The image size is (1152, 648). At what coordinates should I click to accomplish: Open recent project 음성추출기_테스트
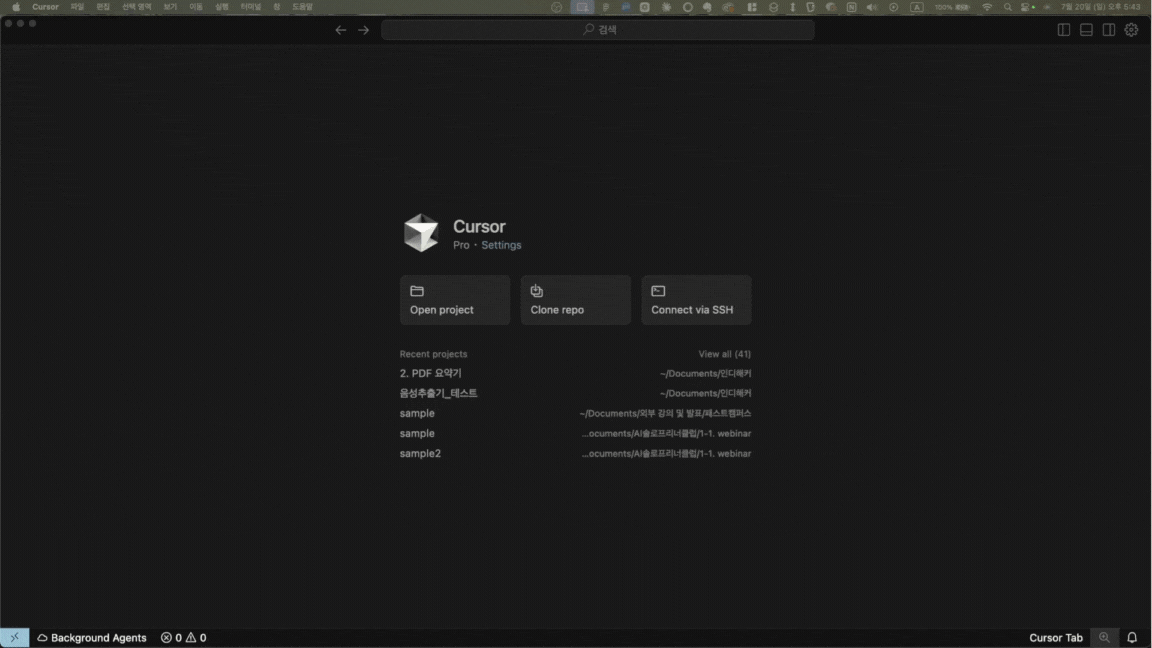575,393
